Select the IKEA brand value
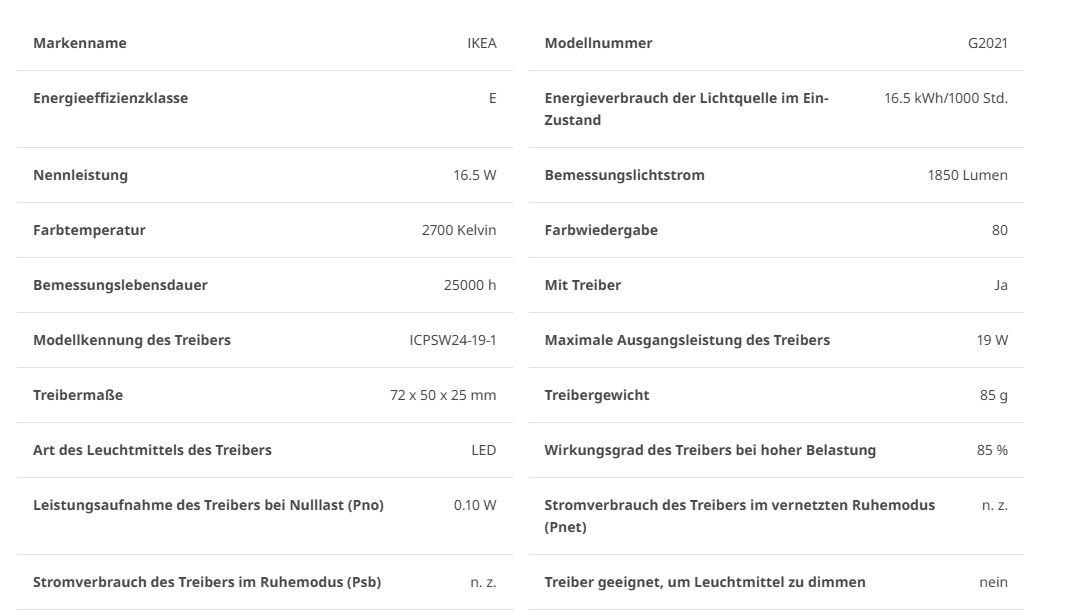1067x611 pixels. pos(482,43)
